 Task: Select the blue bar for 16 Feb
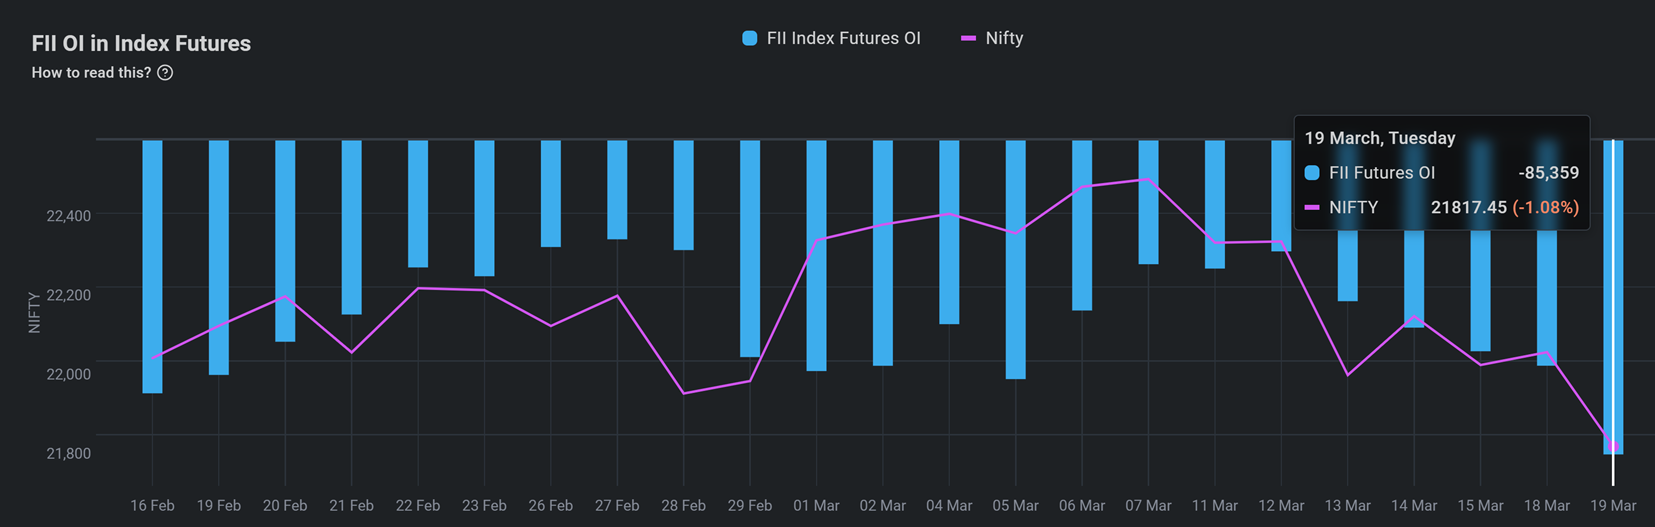[x=152, y=266]
